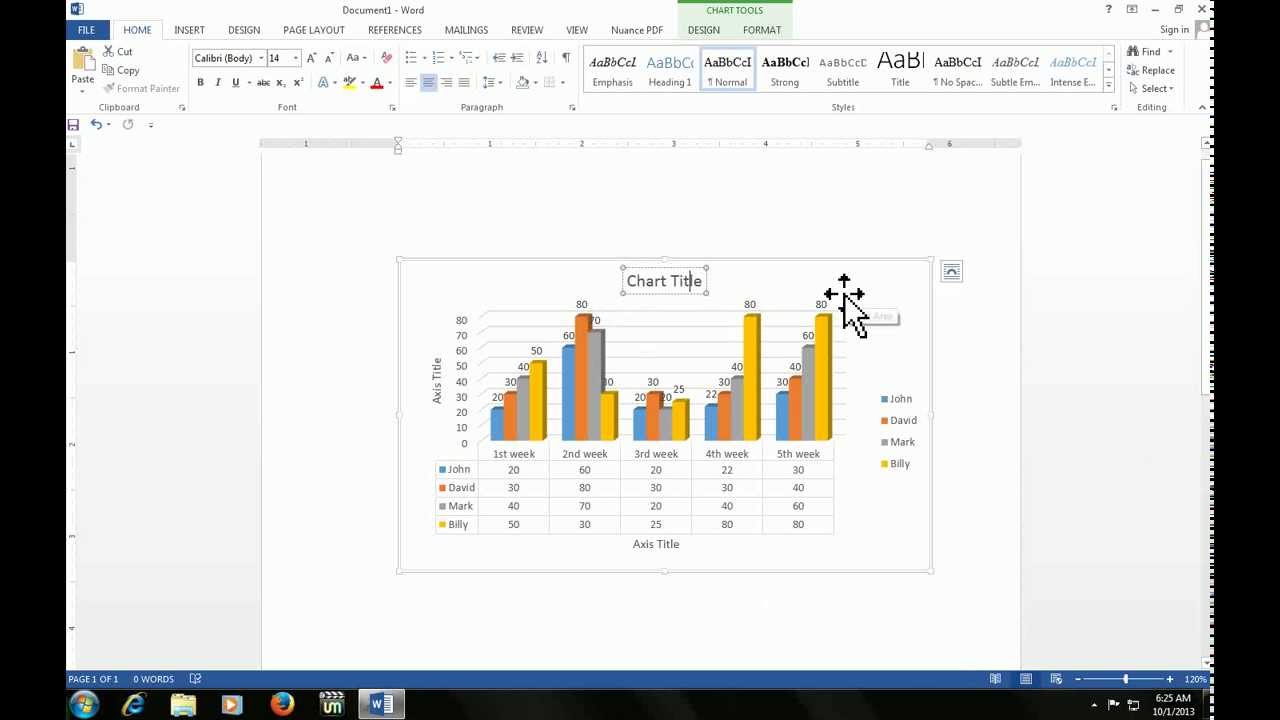This screenshot has width=1280, height=720.
Task: Toggle italic formatting
Action: [x=218, y=83]
